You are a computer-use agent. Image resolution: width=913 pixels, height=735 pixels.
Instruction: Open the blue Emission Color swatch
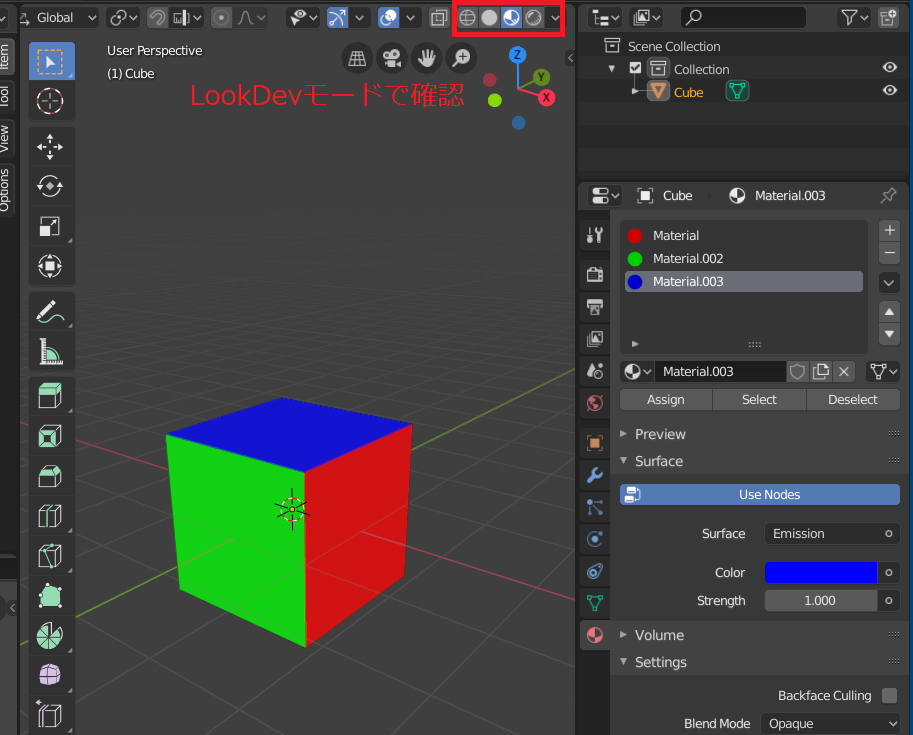[x=820, y=573]
